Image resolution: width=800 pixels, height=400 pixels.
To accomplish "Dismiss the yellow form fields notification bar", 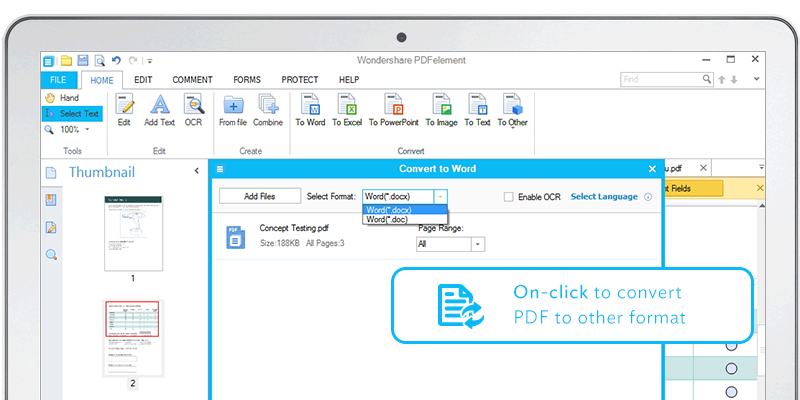I will tap(760, 188).
